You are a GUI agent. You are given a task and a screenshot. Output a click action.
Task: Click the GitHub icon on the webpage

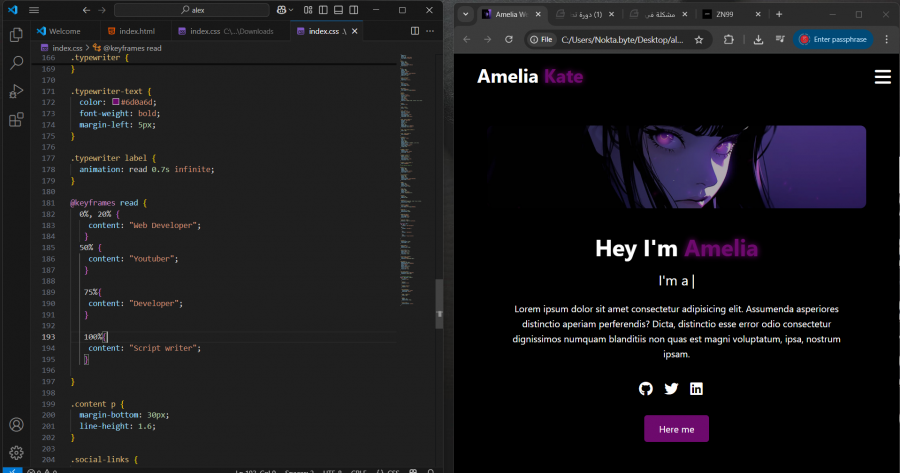point(646,389)
